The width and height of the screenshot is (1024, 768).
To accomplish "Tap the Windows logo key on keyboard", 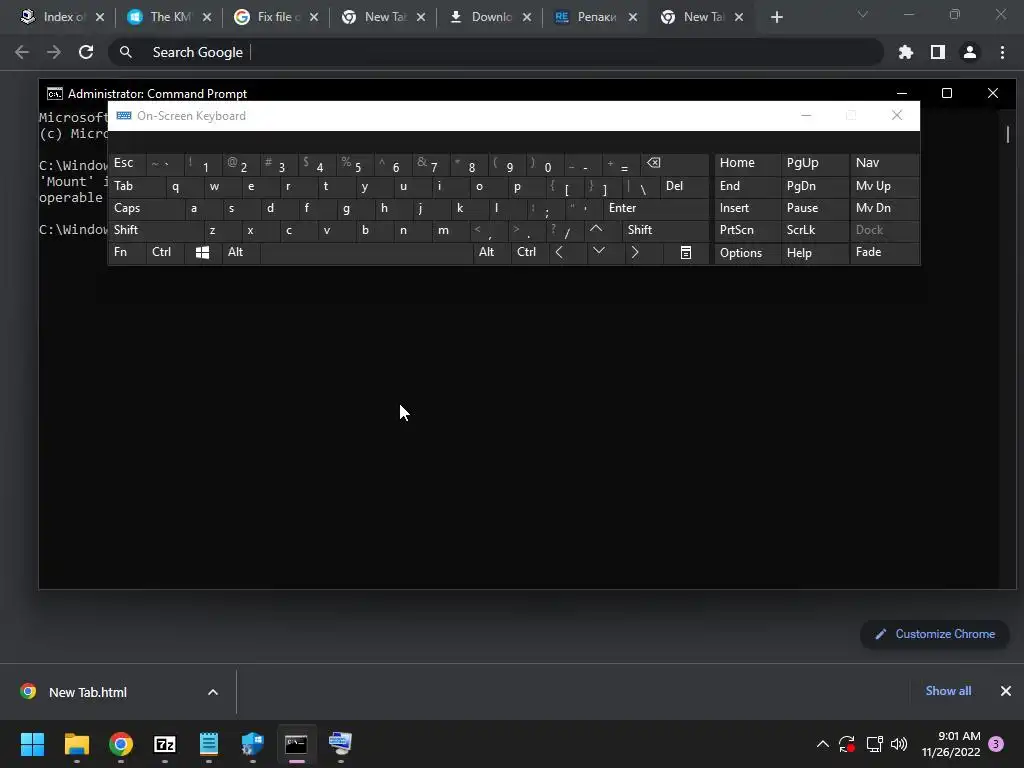I will (x=202, y=253).
